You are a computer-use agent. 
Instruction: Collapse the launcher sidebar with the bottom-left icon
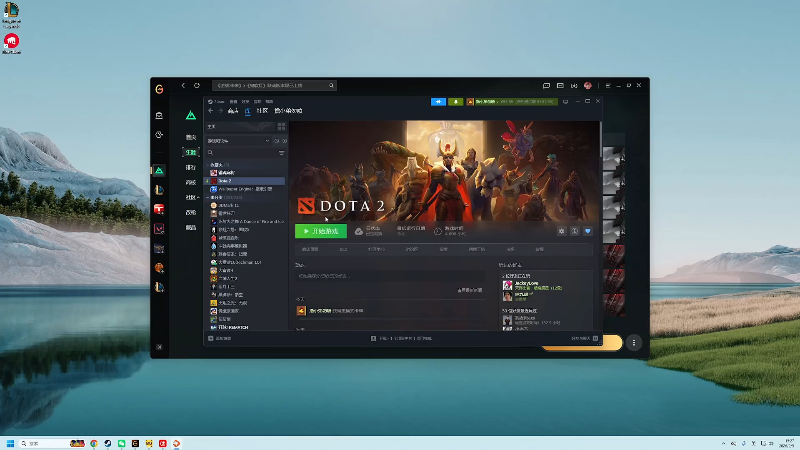pyautogui.click(x=159, y=347)
